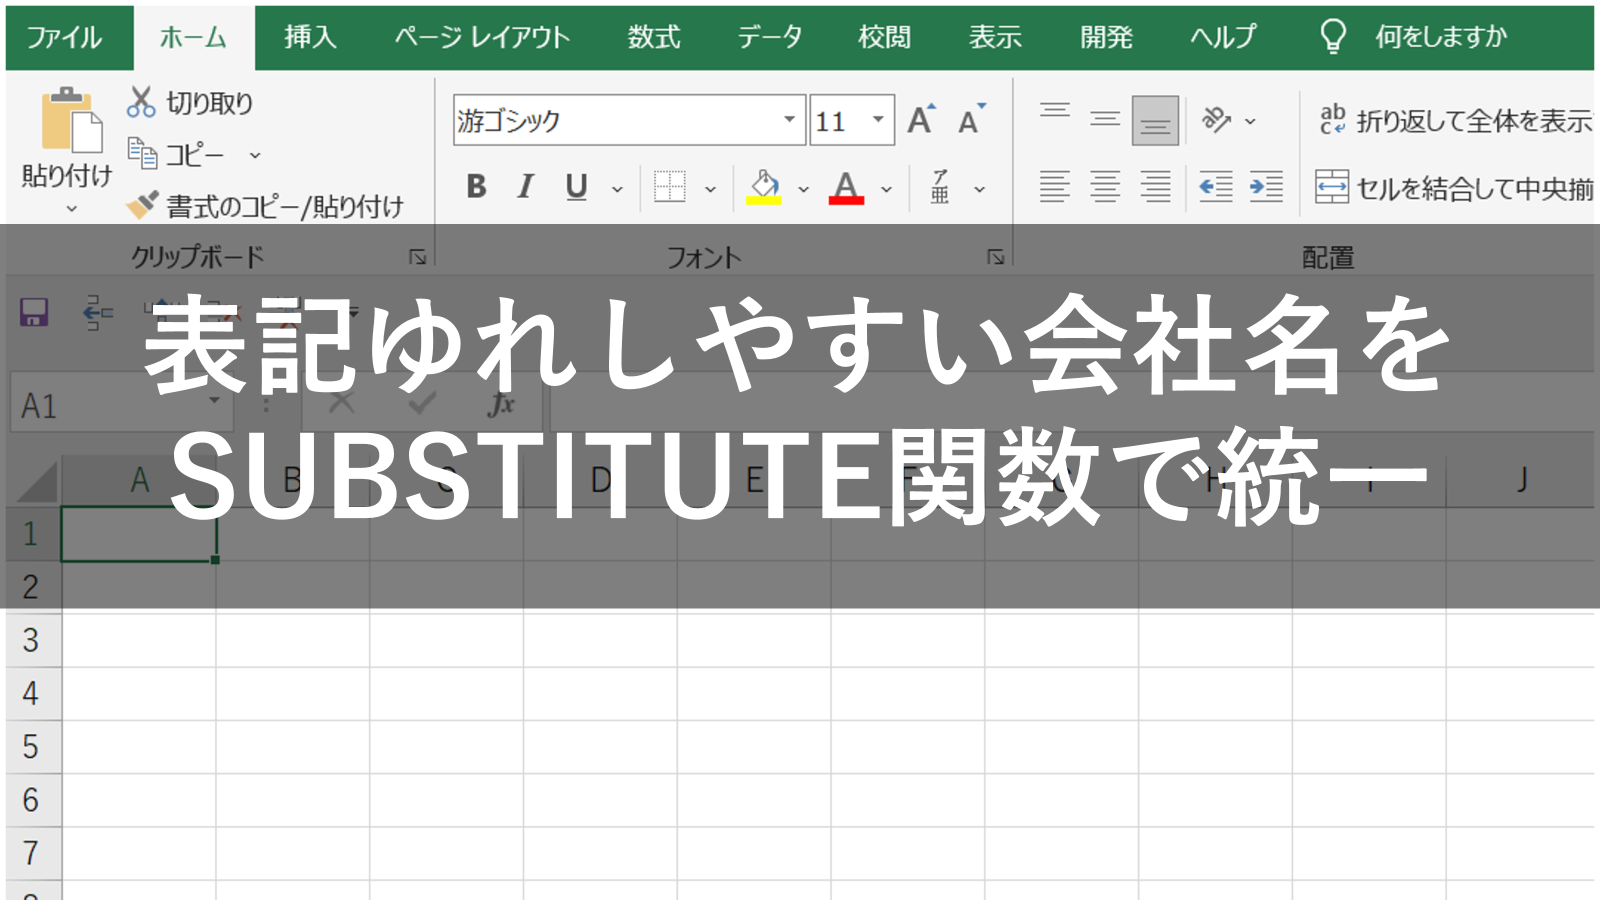The height and width of the screenshot is (900, 1600).
Task: Click the phonetic guide (ふりがな) icon
Action: 940,187
